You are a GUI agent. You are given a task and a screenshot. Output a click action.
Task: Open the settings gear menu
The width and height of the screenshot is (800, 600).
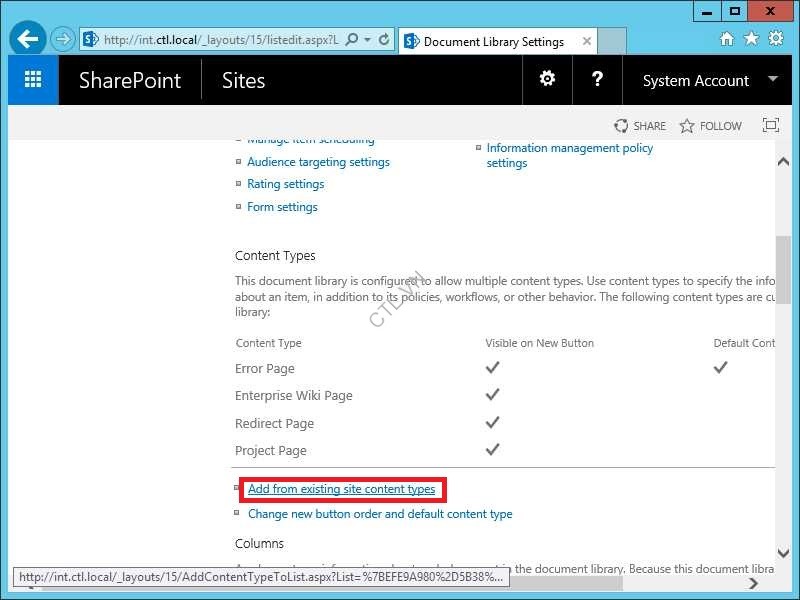547,79
